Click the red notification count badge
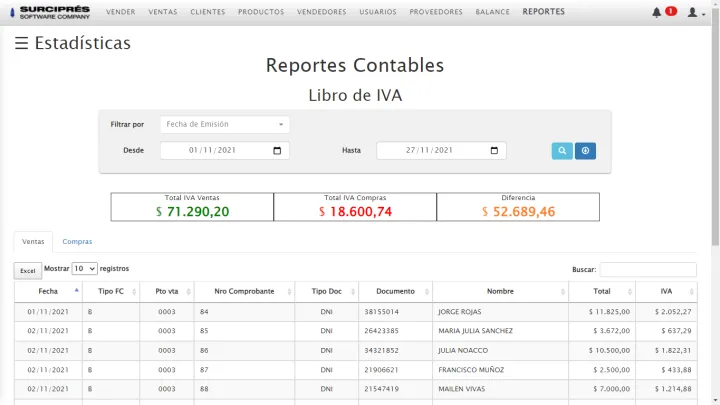This screenshot has height=405, width=720. [x=671, y=11]
